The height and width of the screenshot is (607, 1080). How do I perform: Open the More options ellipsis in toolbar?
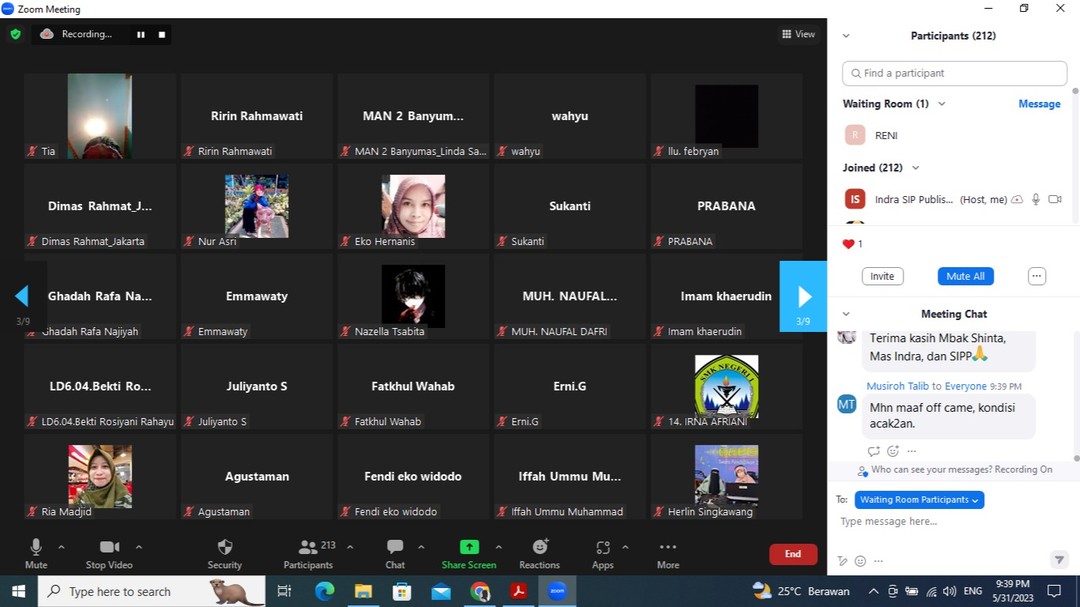pyautogui.click(x=668, y=547)
